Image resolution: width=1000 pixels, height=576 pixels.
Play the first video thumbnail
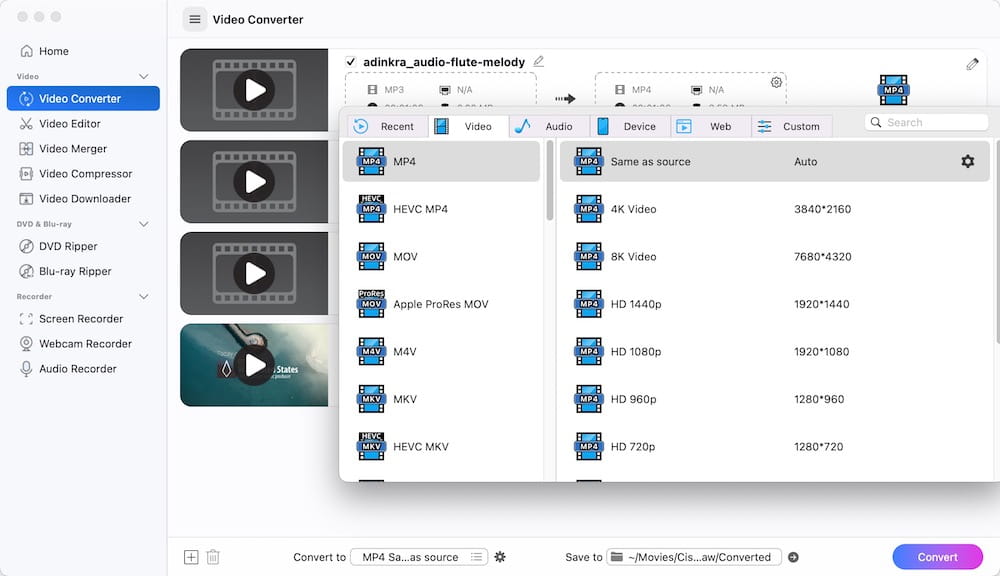click(254, 90)
